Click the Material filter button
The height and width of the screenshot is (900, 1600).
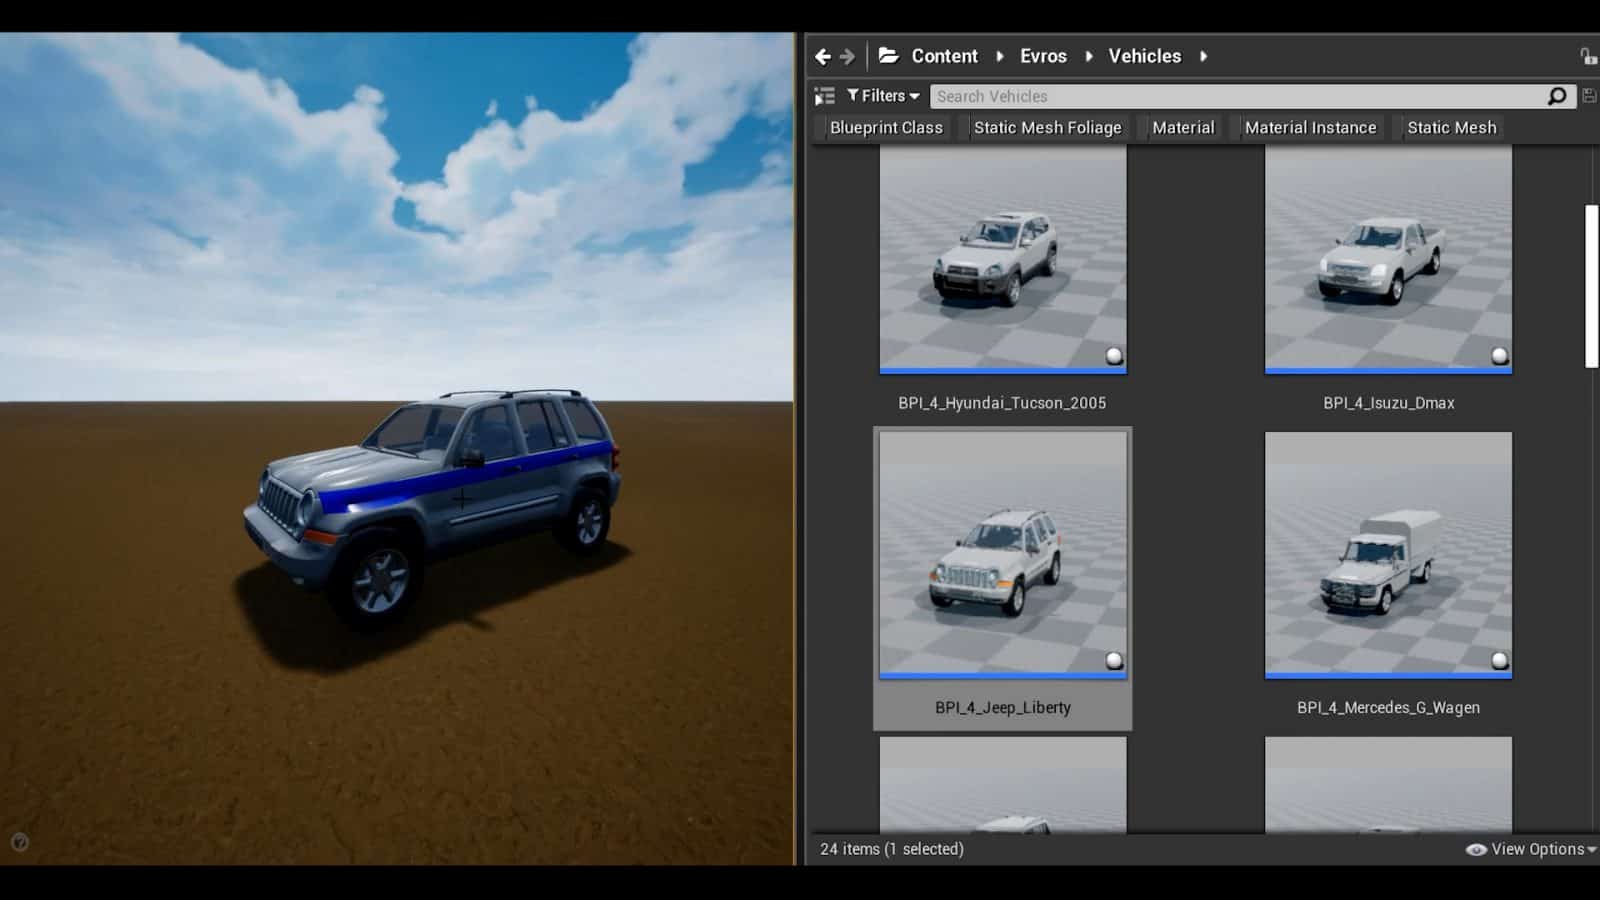coord(1182,127)
